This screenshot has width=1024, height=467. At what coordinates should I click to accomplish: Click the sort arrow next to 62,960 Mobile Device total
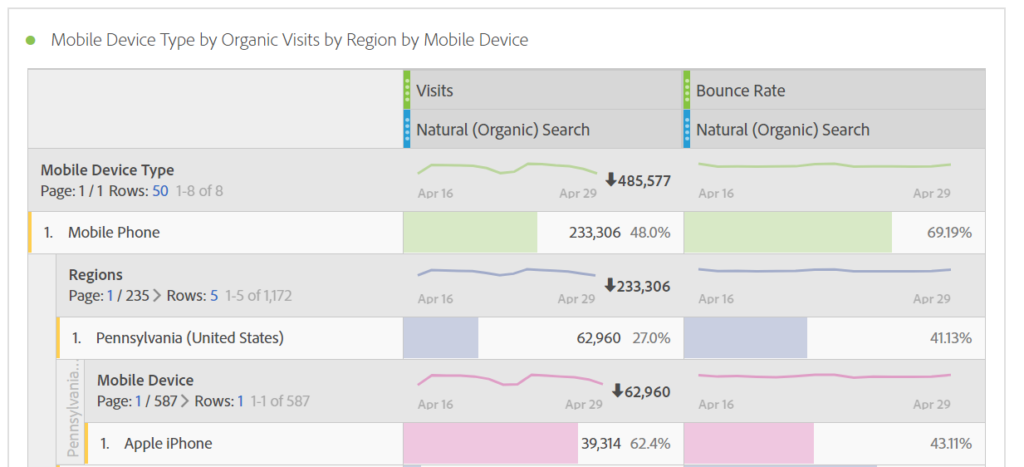617,390
